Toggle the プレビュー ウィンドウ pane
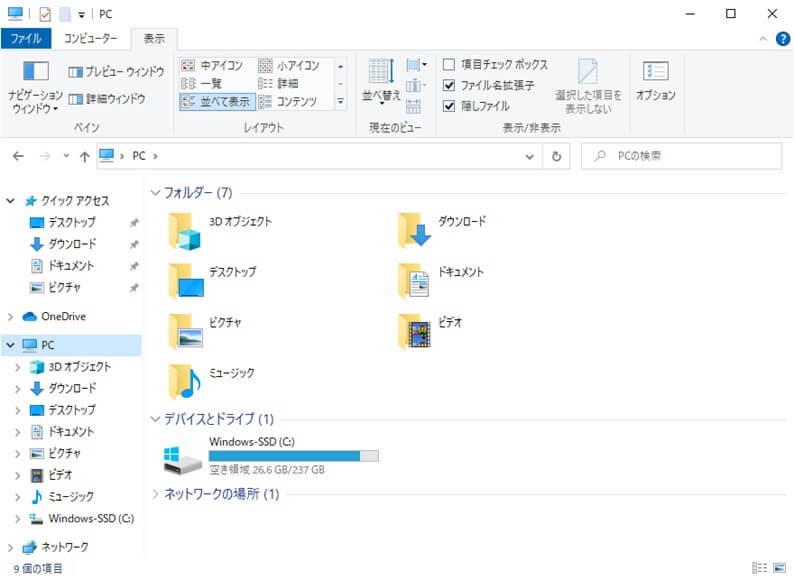Viewport: 794px width, 580px height. (116, 72)
